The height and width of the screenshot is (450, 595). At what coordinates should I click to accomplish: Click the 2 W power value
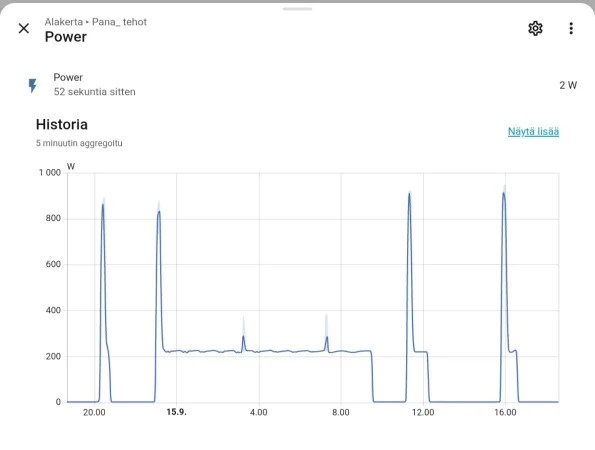point(568,85)
